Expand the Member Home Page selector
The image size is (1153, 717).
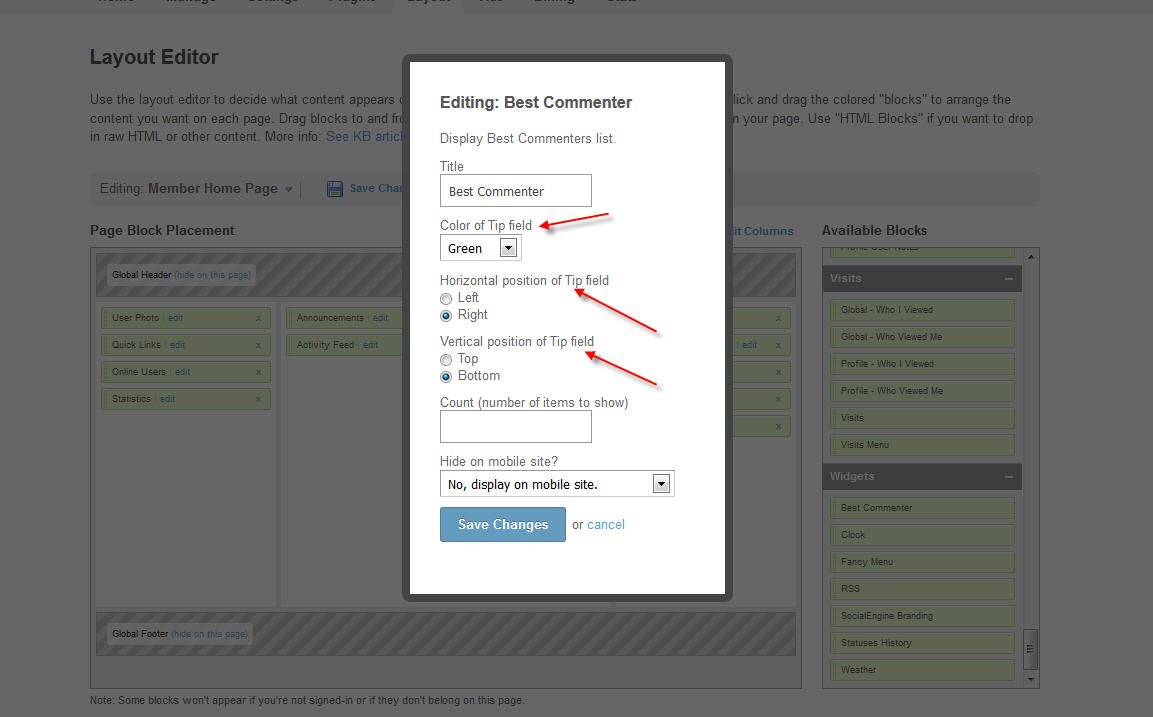(289, 189)
